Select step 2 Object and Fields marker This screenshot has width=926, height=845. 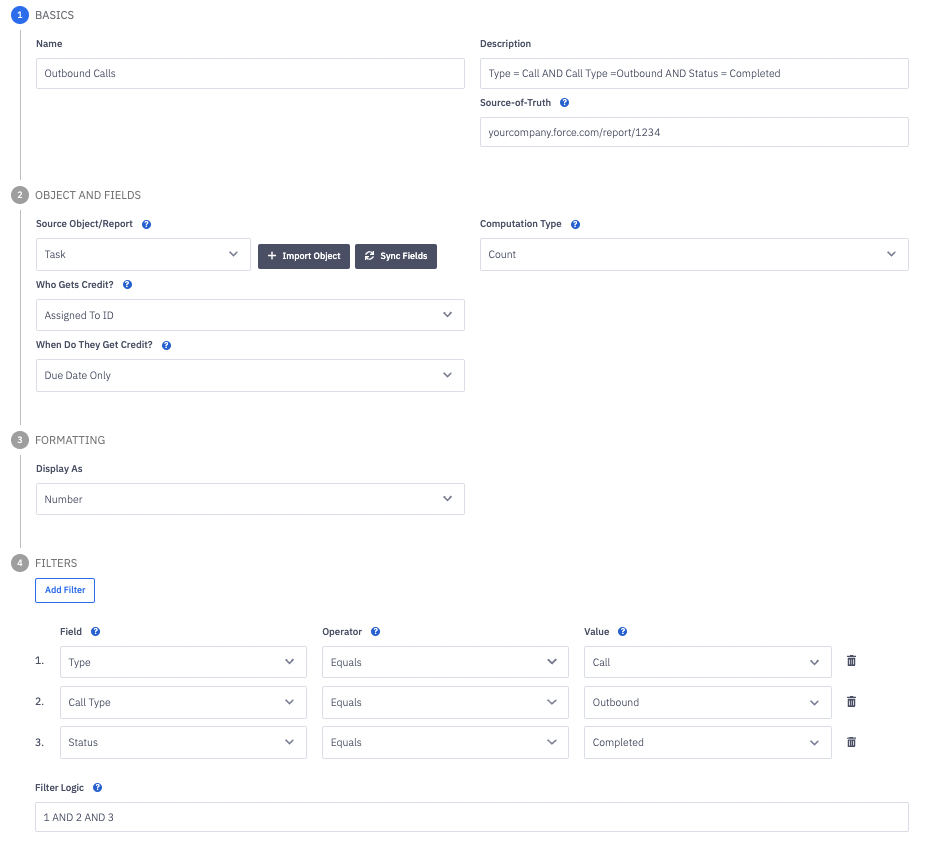(20, 195)
